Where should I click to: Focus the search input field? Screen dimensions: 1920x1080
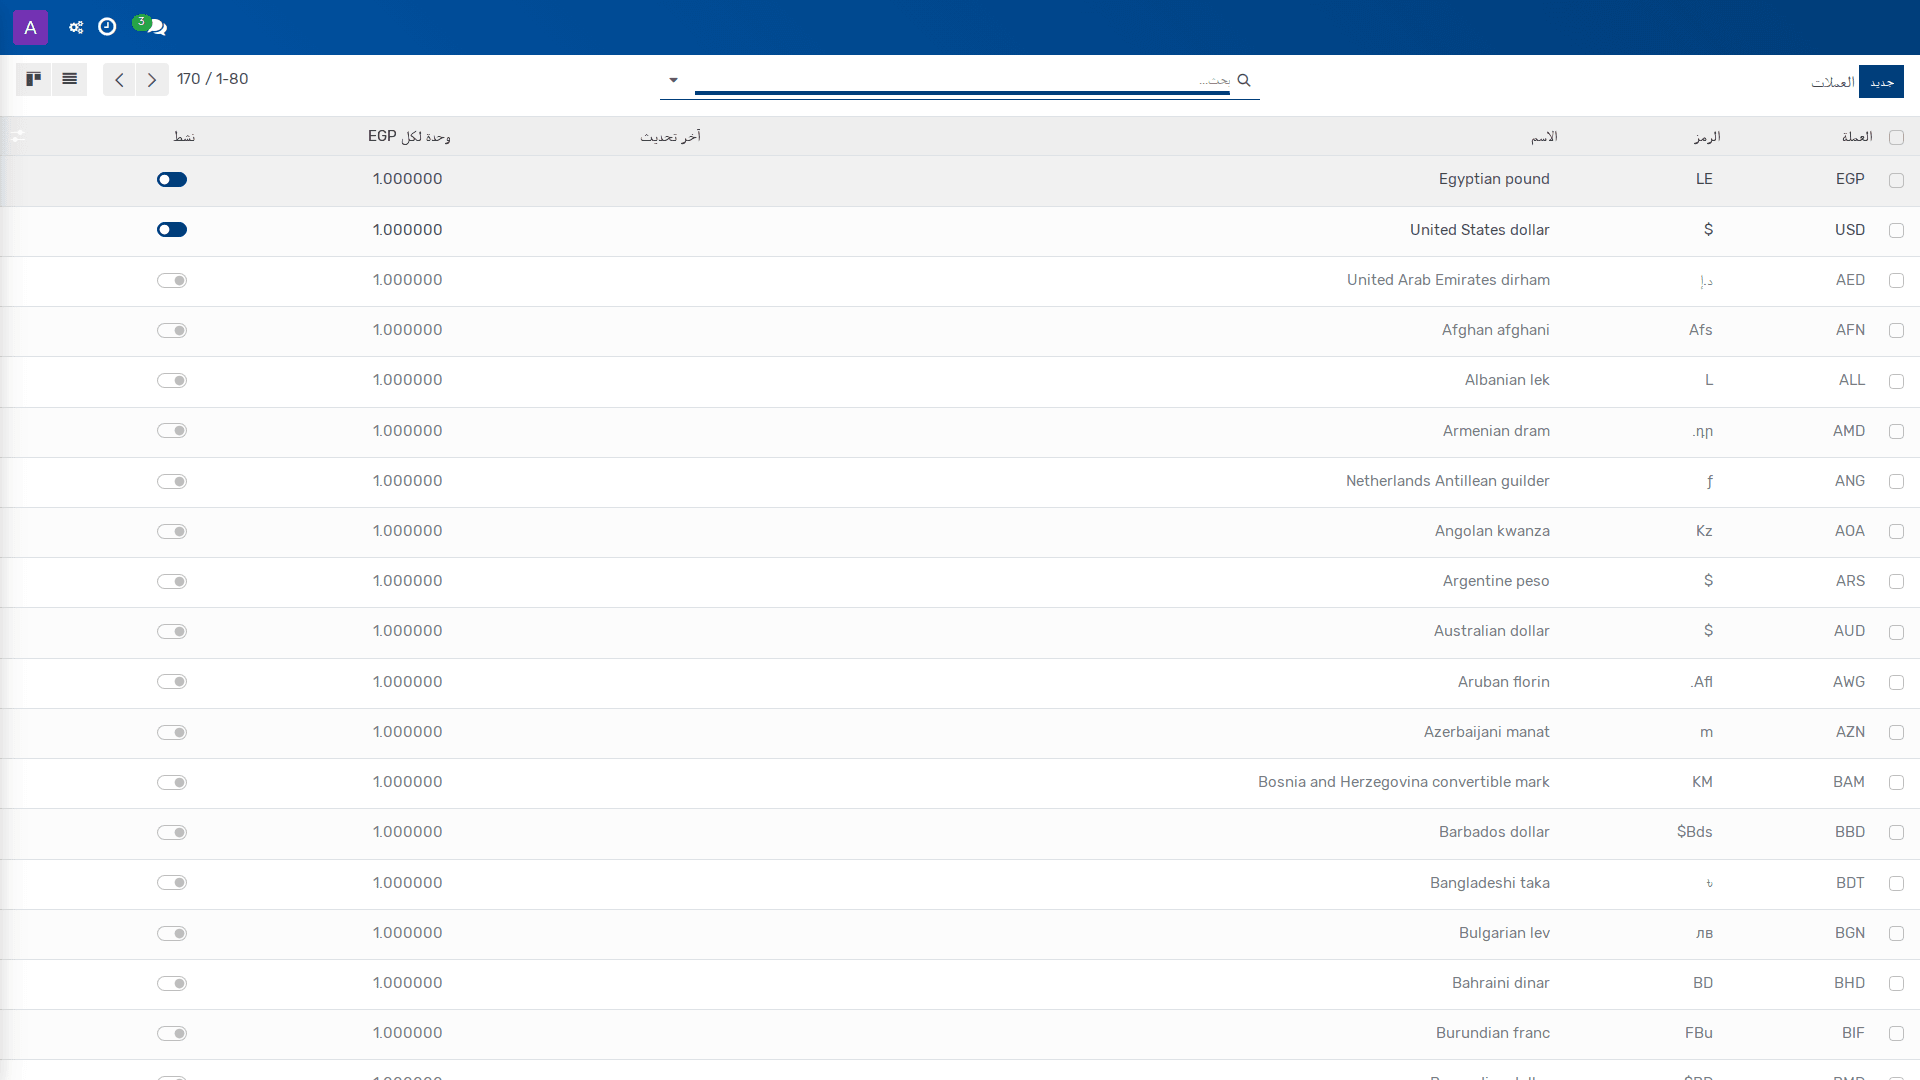pyautogui.click(x=962, y=80)
